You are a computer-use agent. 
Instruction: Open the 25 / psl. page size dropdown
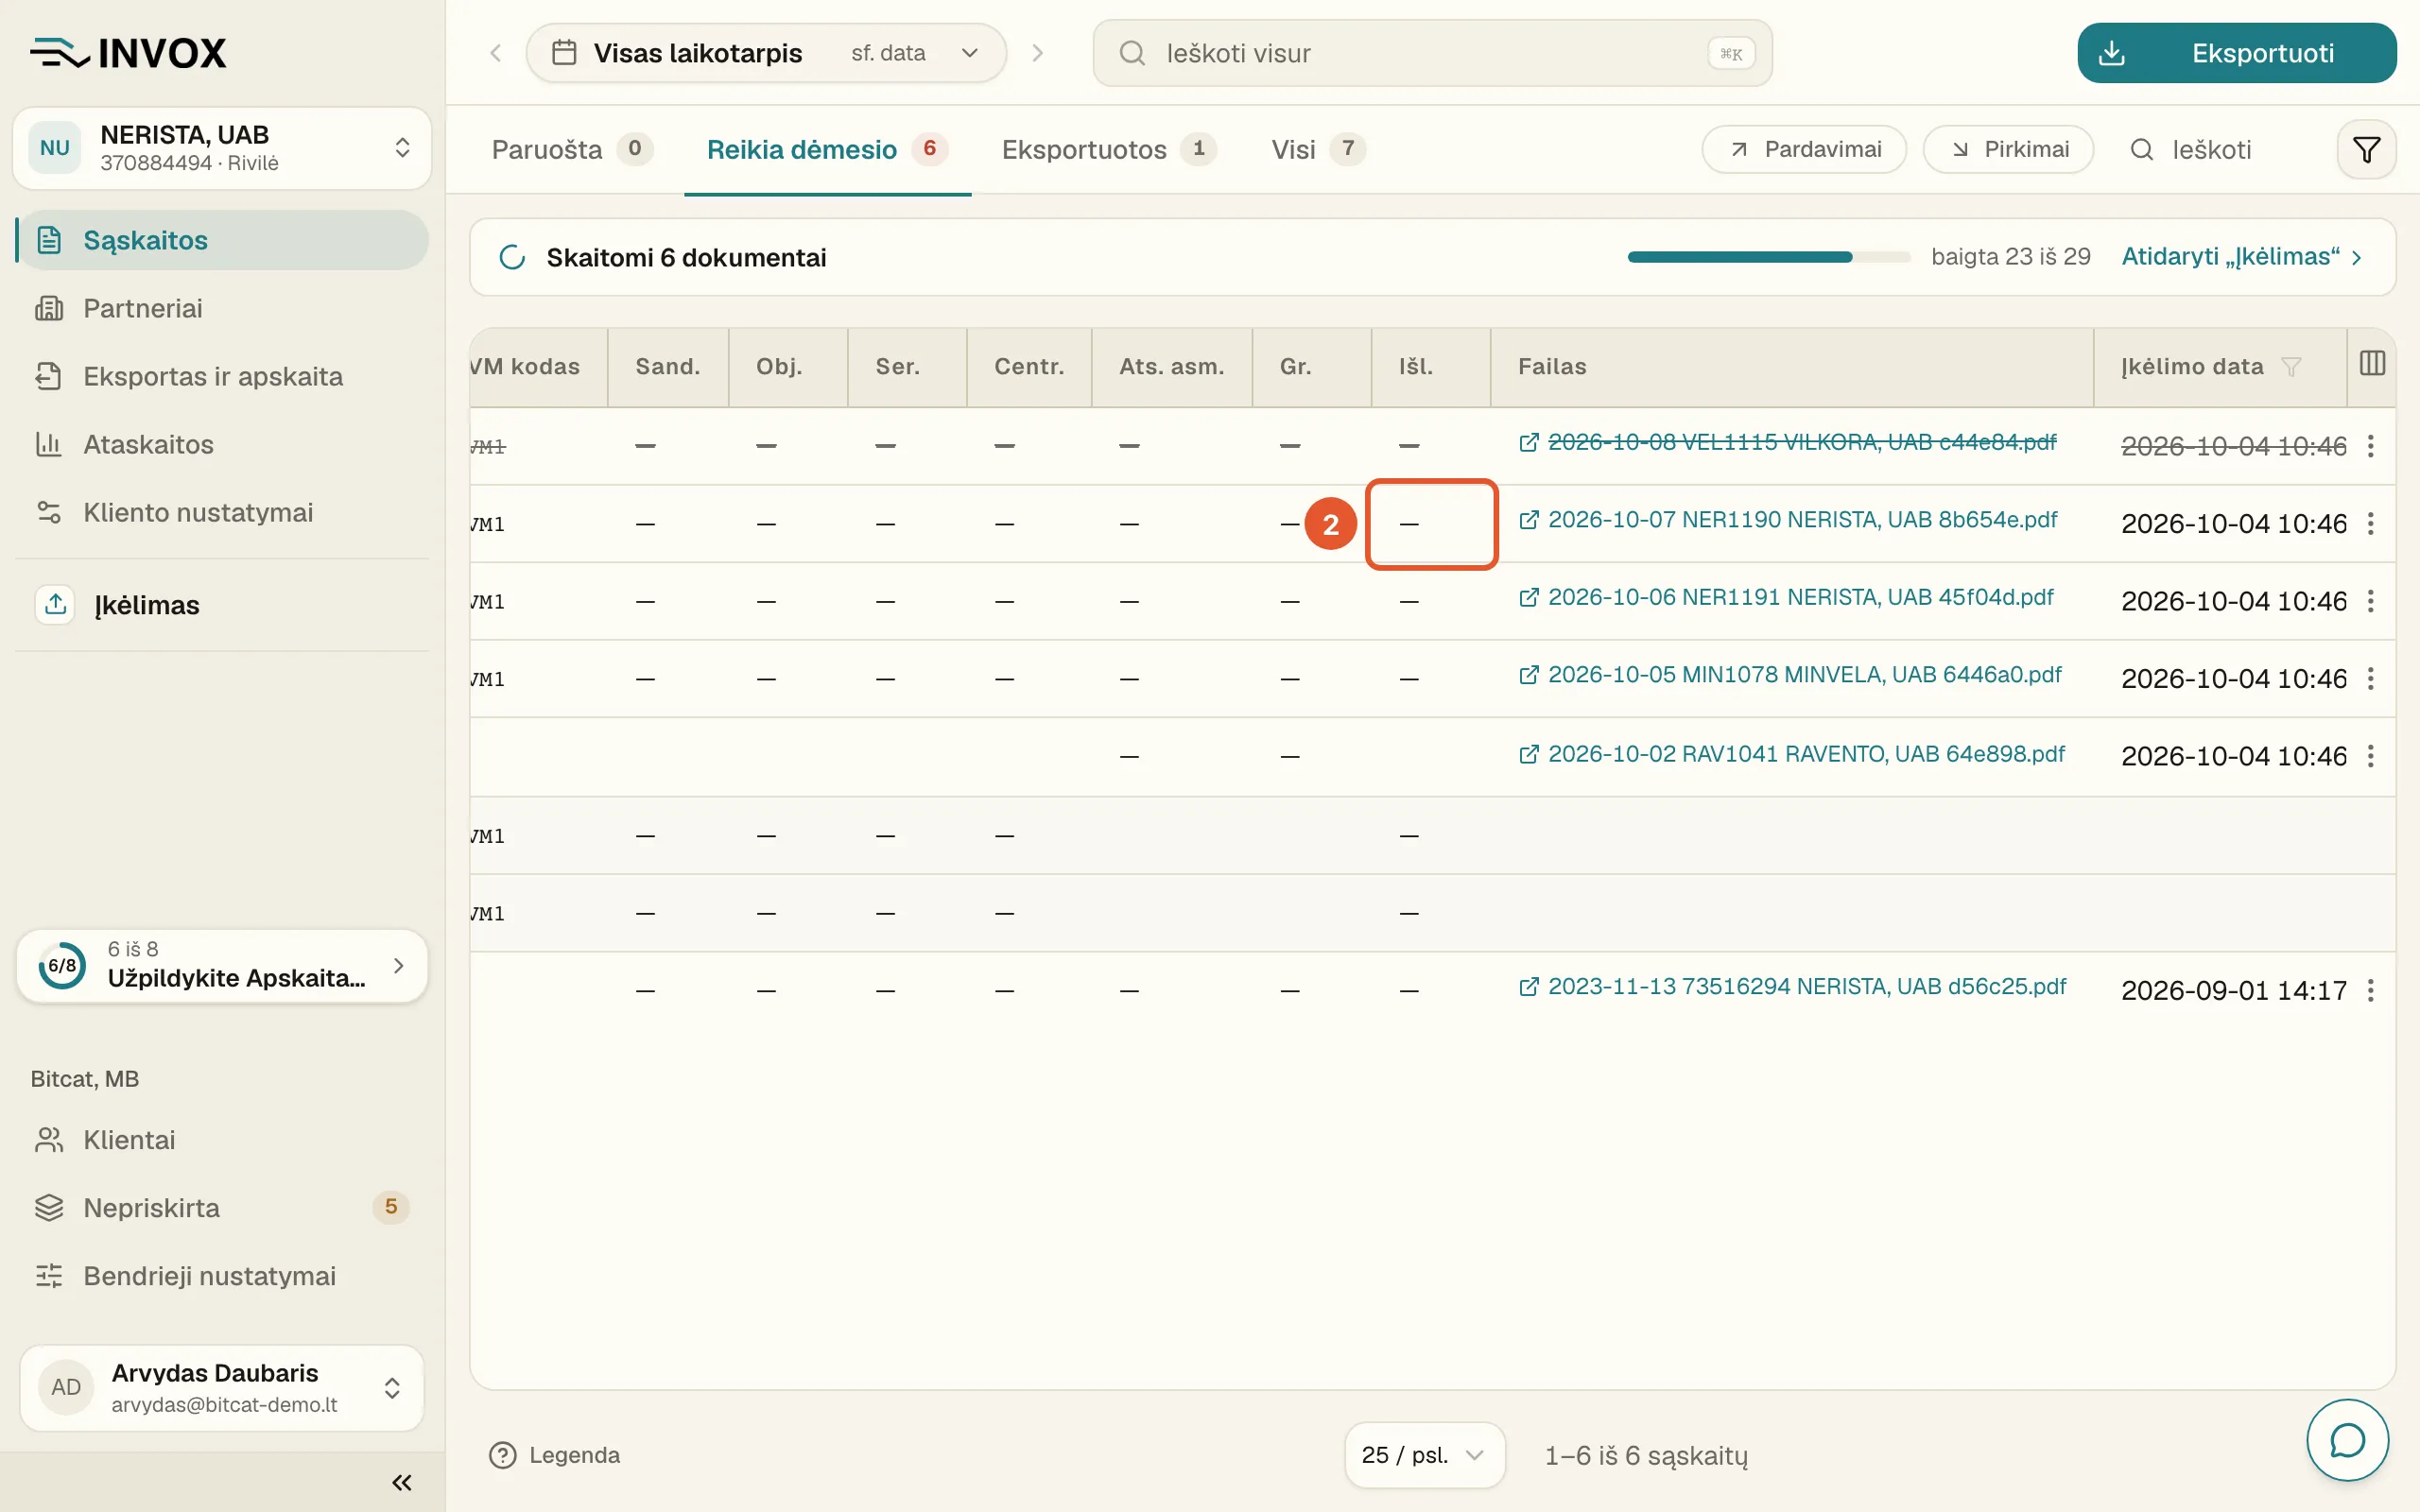[x=1424, y=1455]
